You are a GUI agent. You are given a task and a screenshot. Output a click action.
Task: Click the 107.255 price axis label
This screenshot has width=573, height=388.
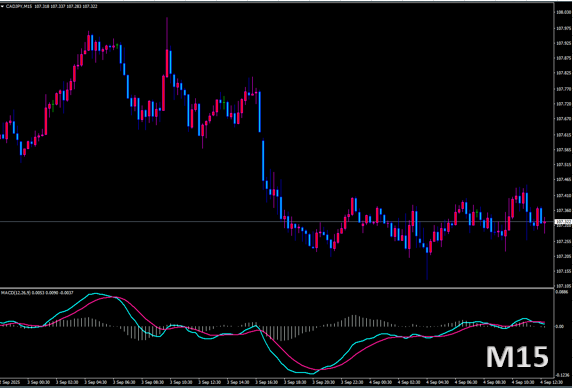[563, 241]
